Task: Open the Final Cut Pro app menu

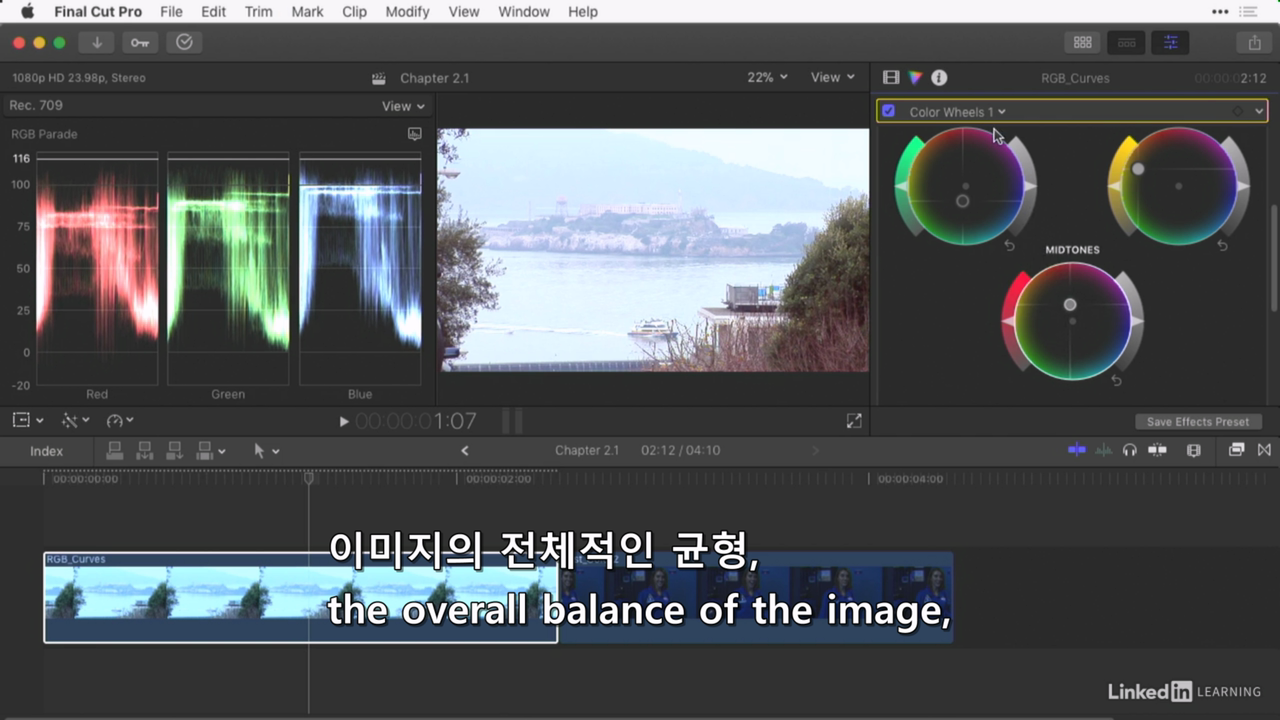Action: [x=98, y=12]
